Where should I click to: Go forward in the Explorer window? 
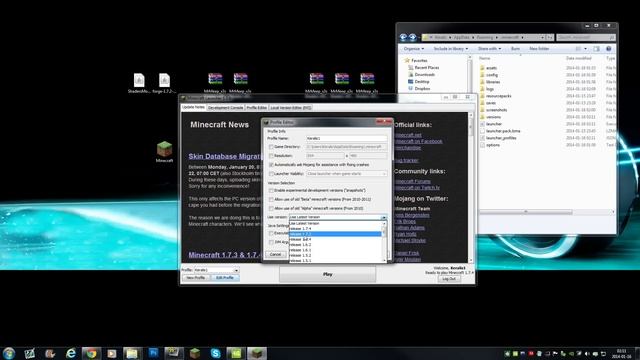413,37
